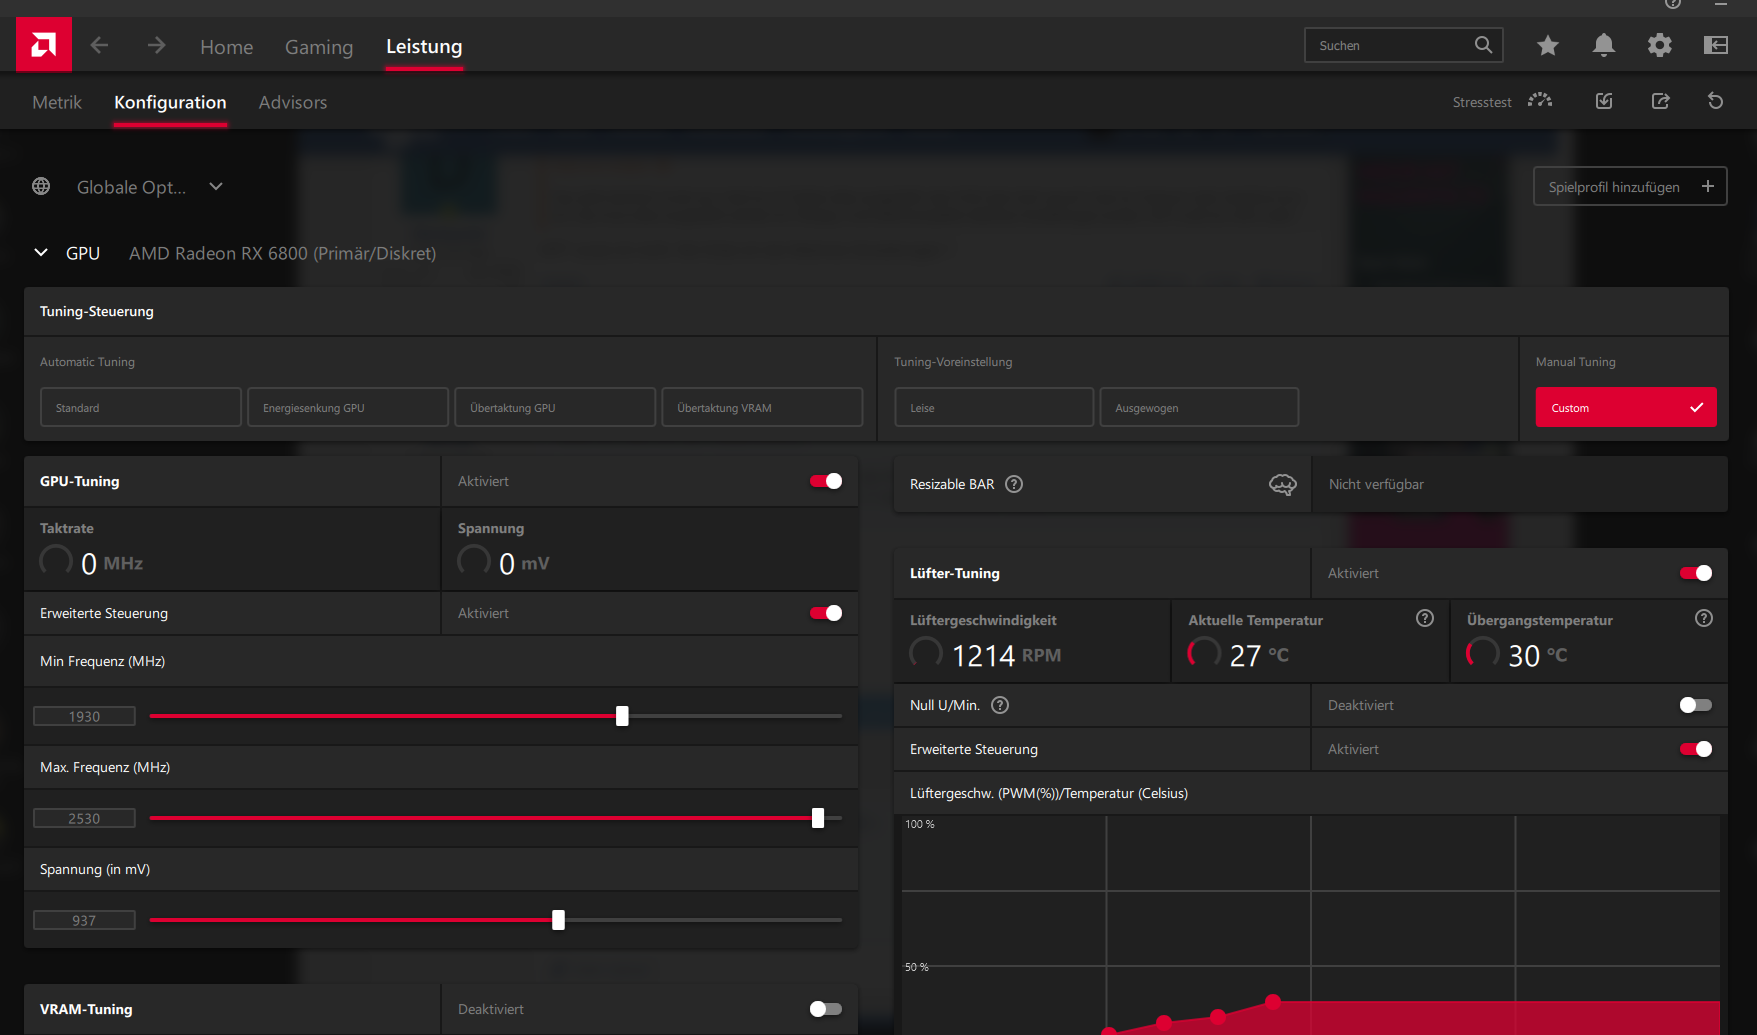Click the Übergangstemperatur help icon
This screenshot has height=1035, width=1757.
click(1704, 618)
